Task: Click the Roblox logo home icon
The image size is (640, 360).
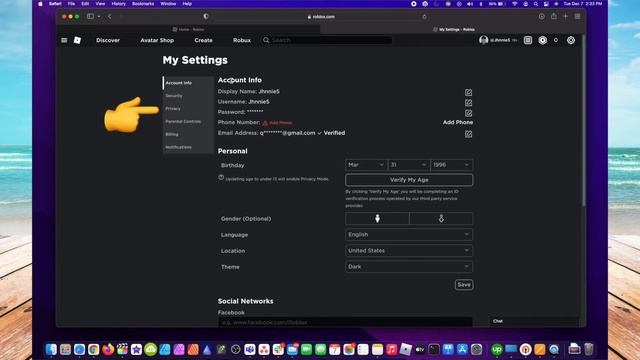Action: [77, 40]
